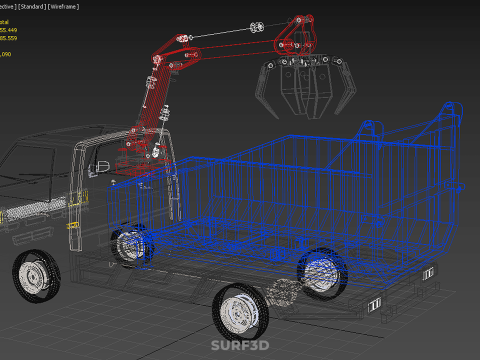Open the cut-off Perspective view label menu
The width and height of the screenshot is (480, 360).
pyautogui.click(x=8, y=7)
